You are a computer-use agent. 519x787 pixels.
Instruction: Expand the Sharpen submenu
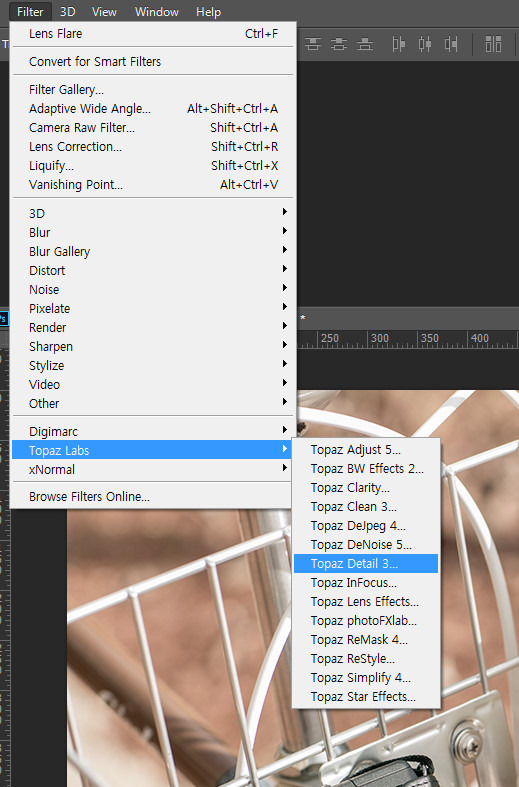[153, 347]
